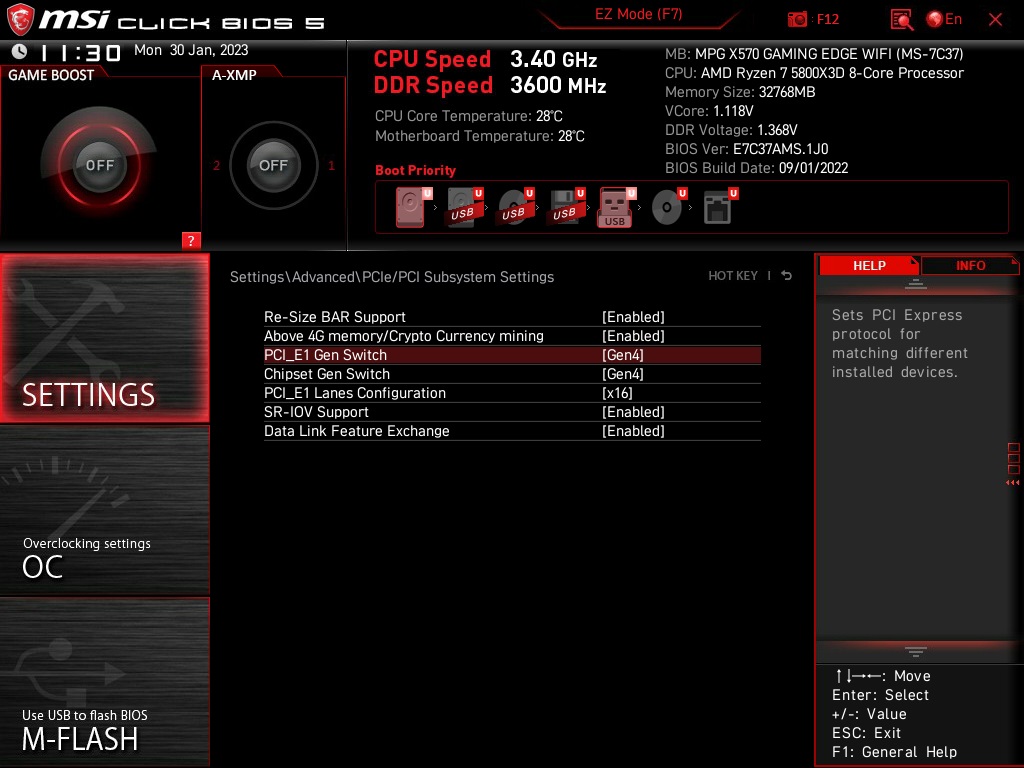
Task: Select the USB floppy boot device icon
Action: click(566, 207)
